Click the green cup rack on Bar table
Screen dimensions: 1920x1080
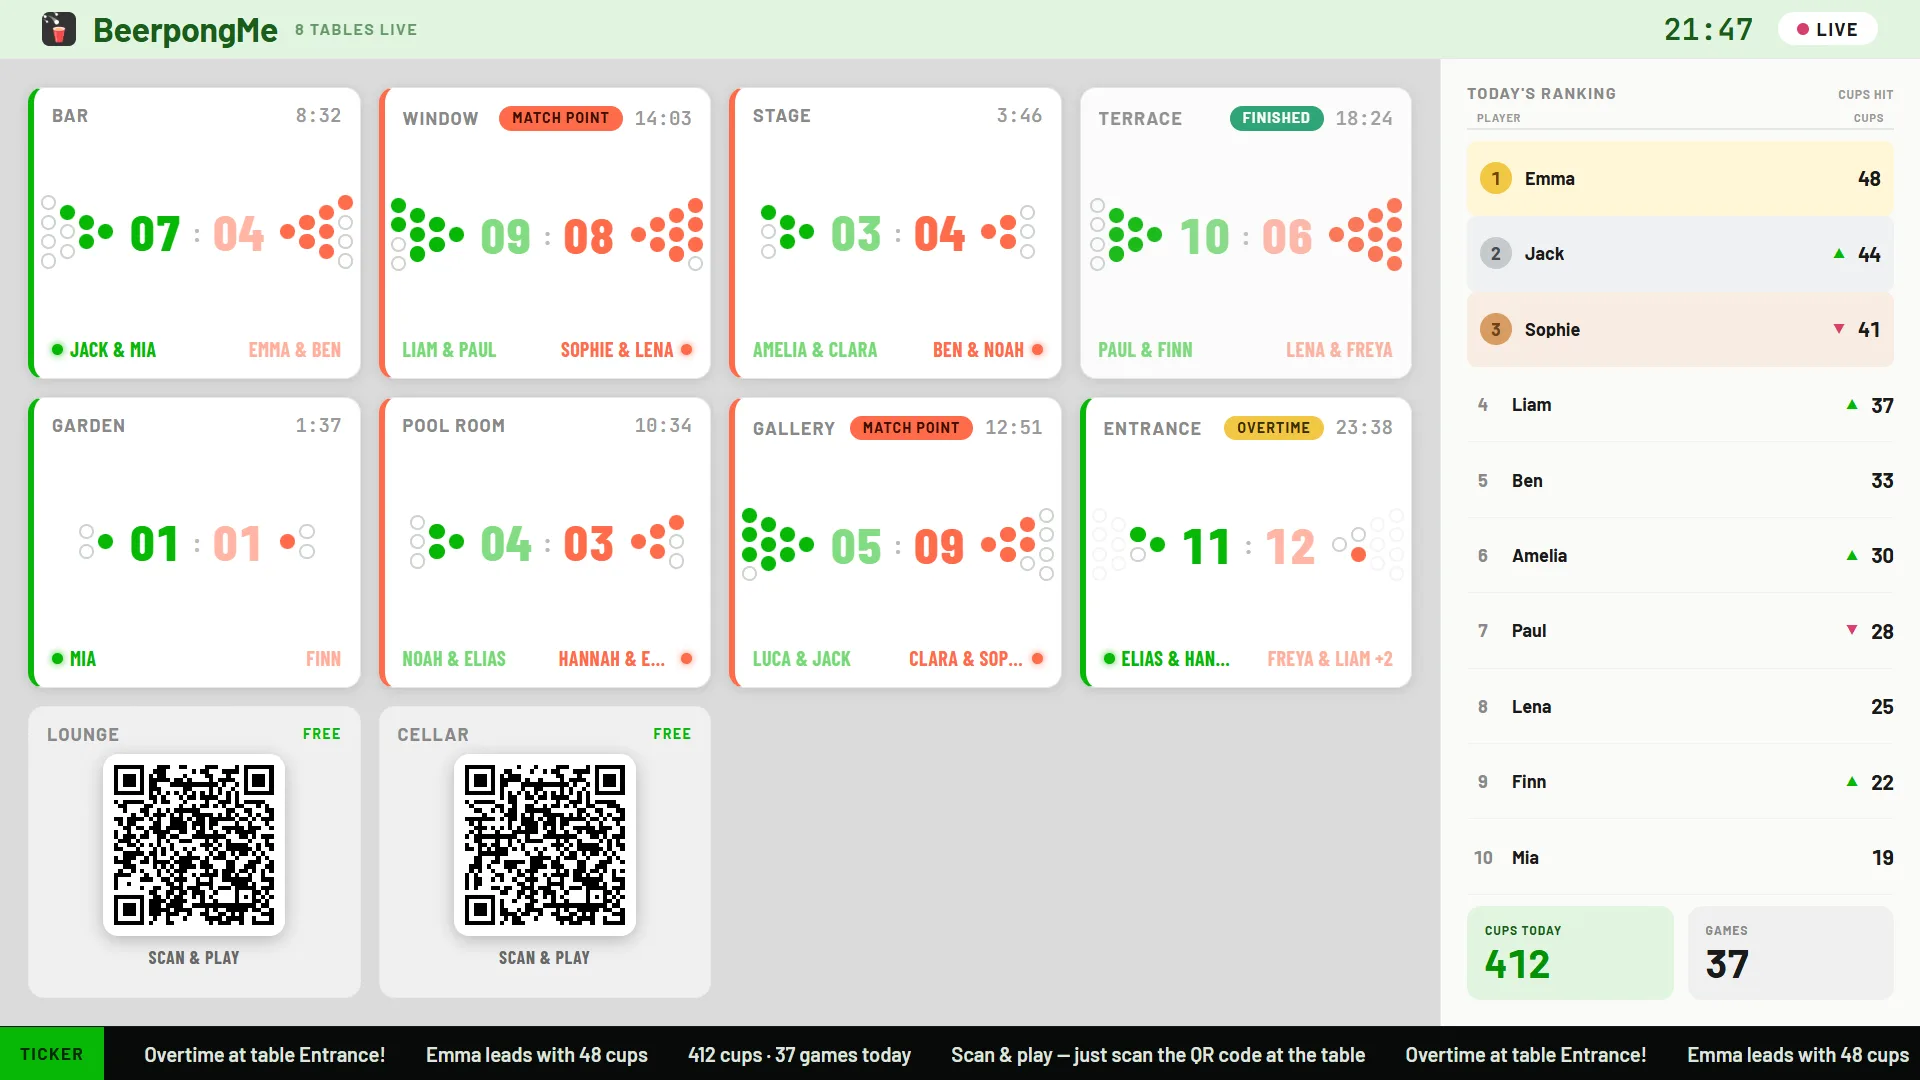click(x=77, y=233)
